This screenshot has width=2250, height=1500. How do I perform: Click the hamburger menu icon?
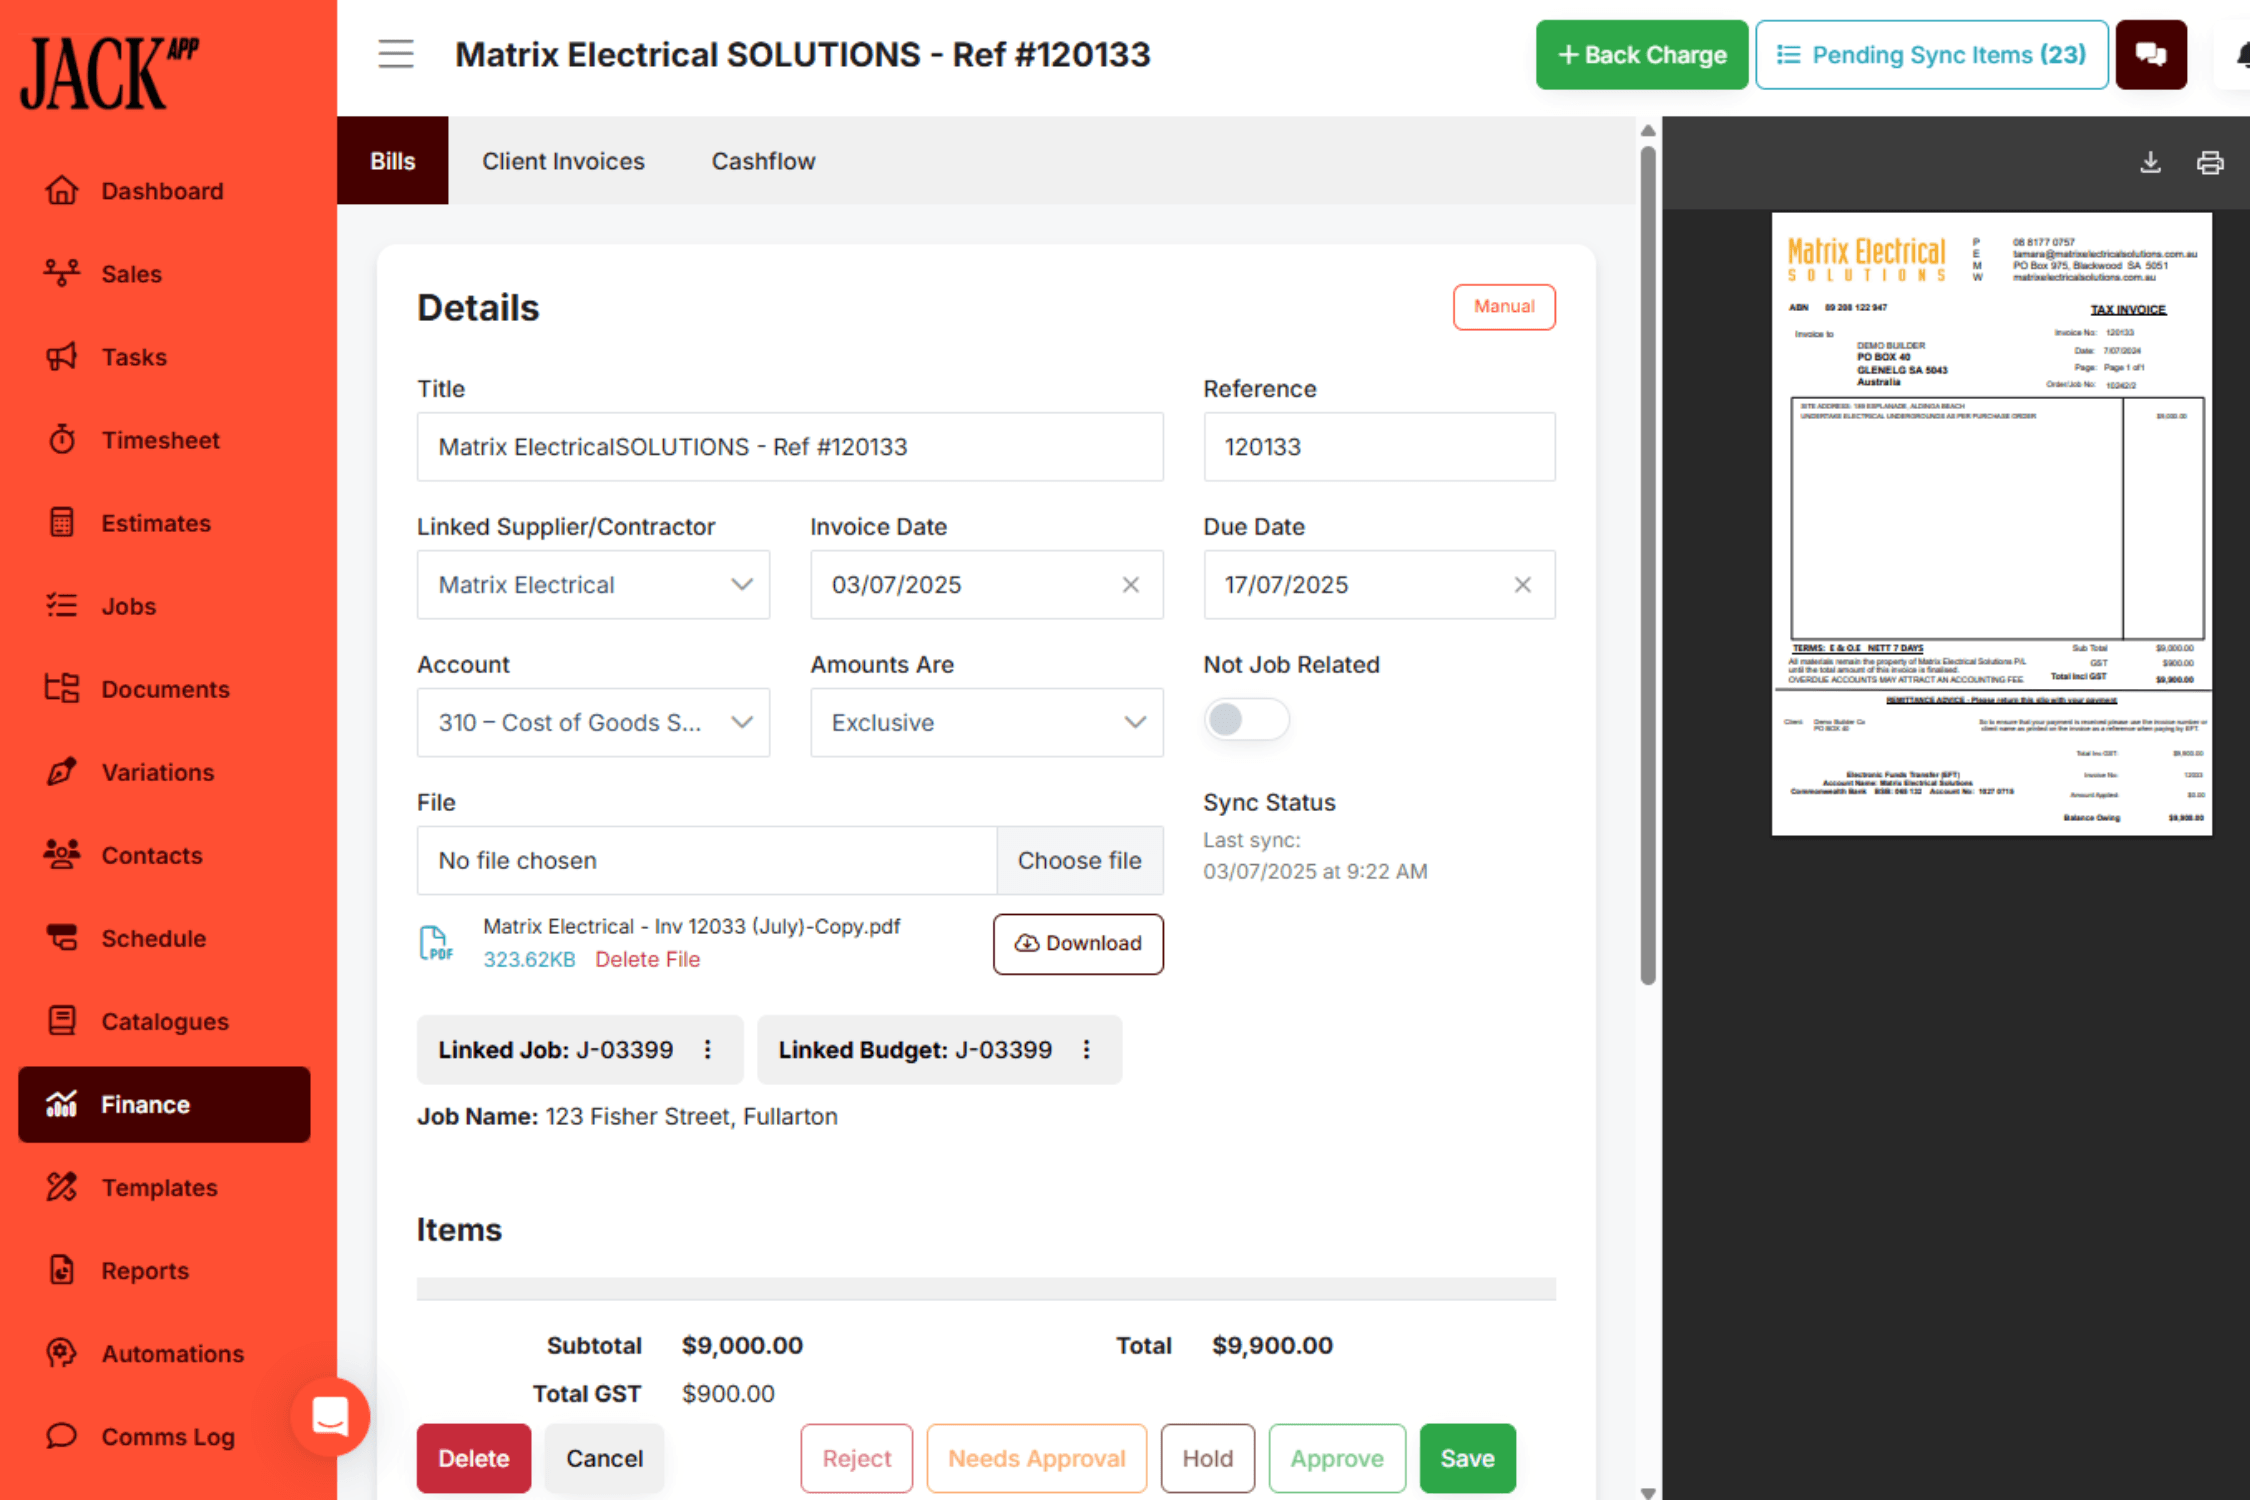[x=395, y=54]
